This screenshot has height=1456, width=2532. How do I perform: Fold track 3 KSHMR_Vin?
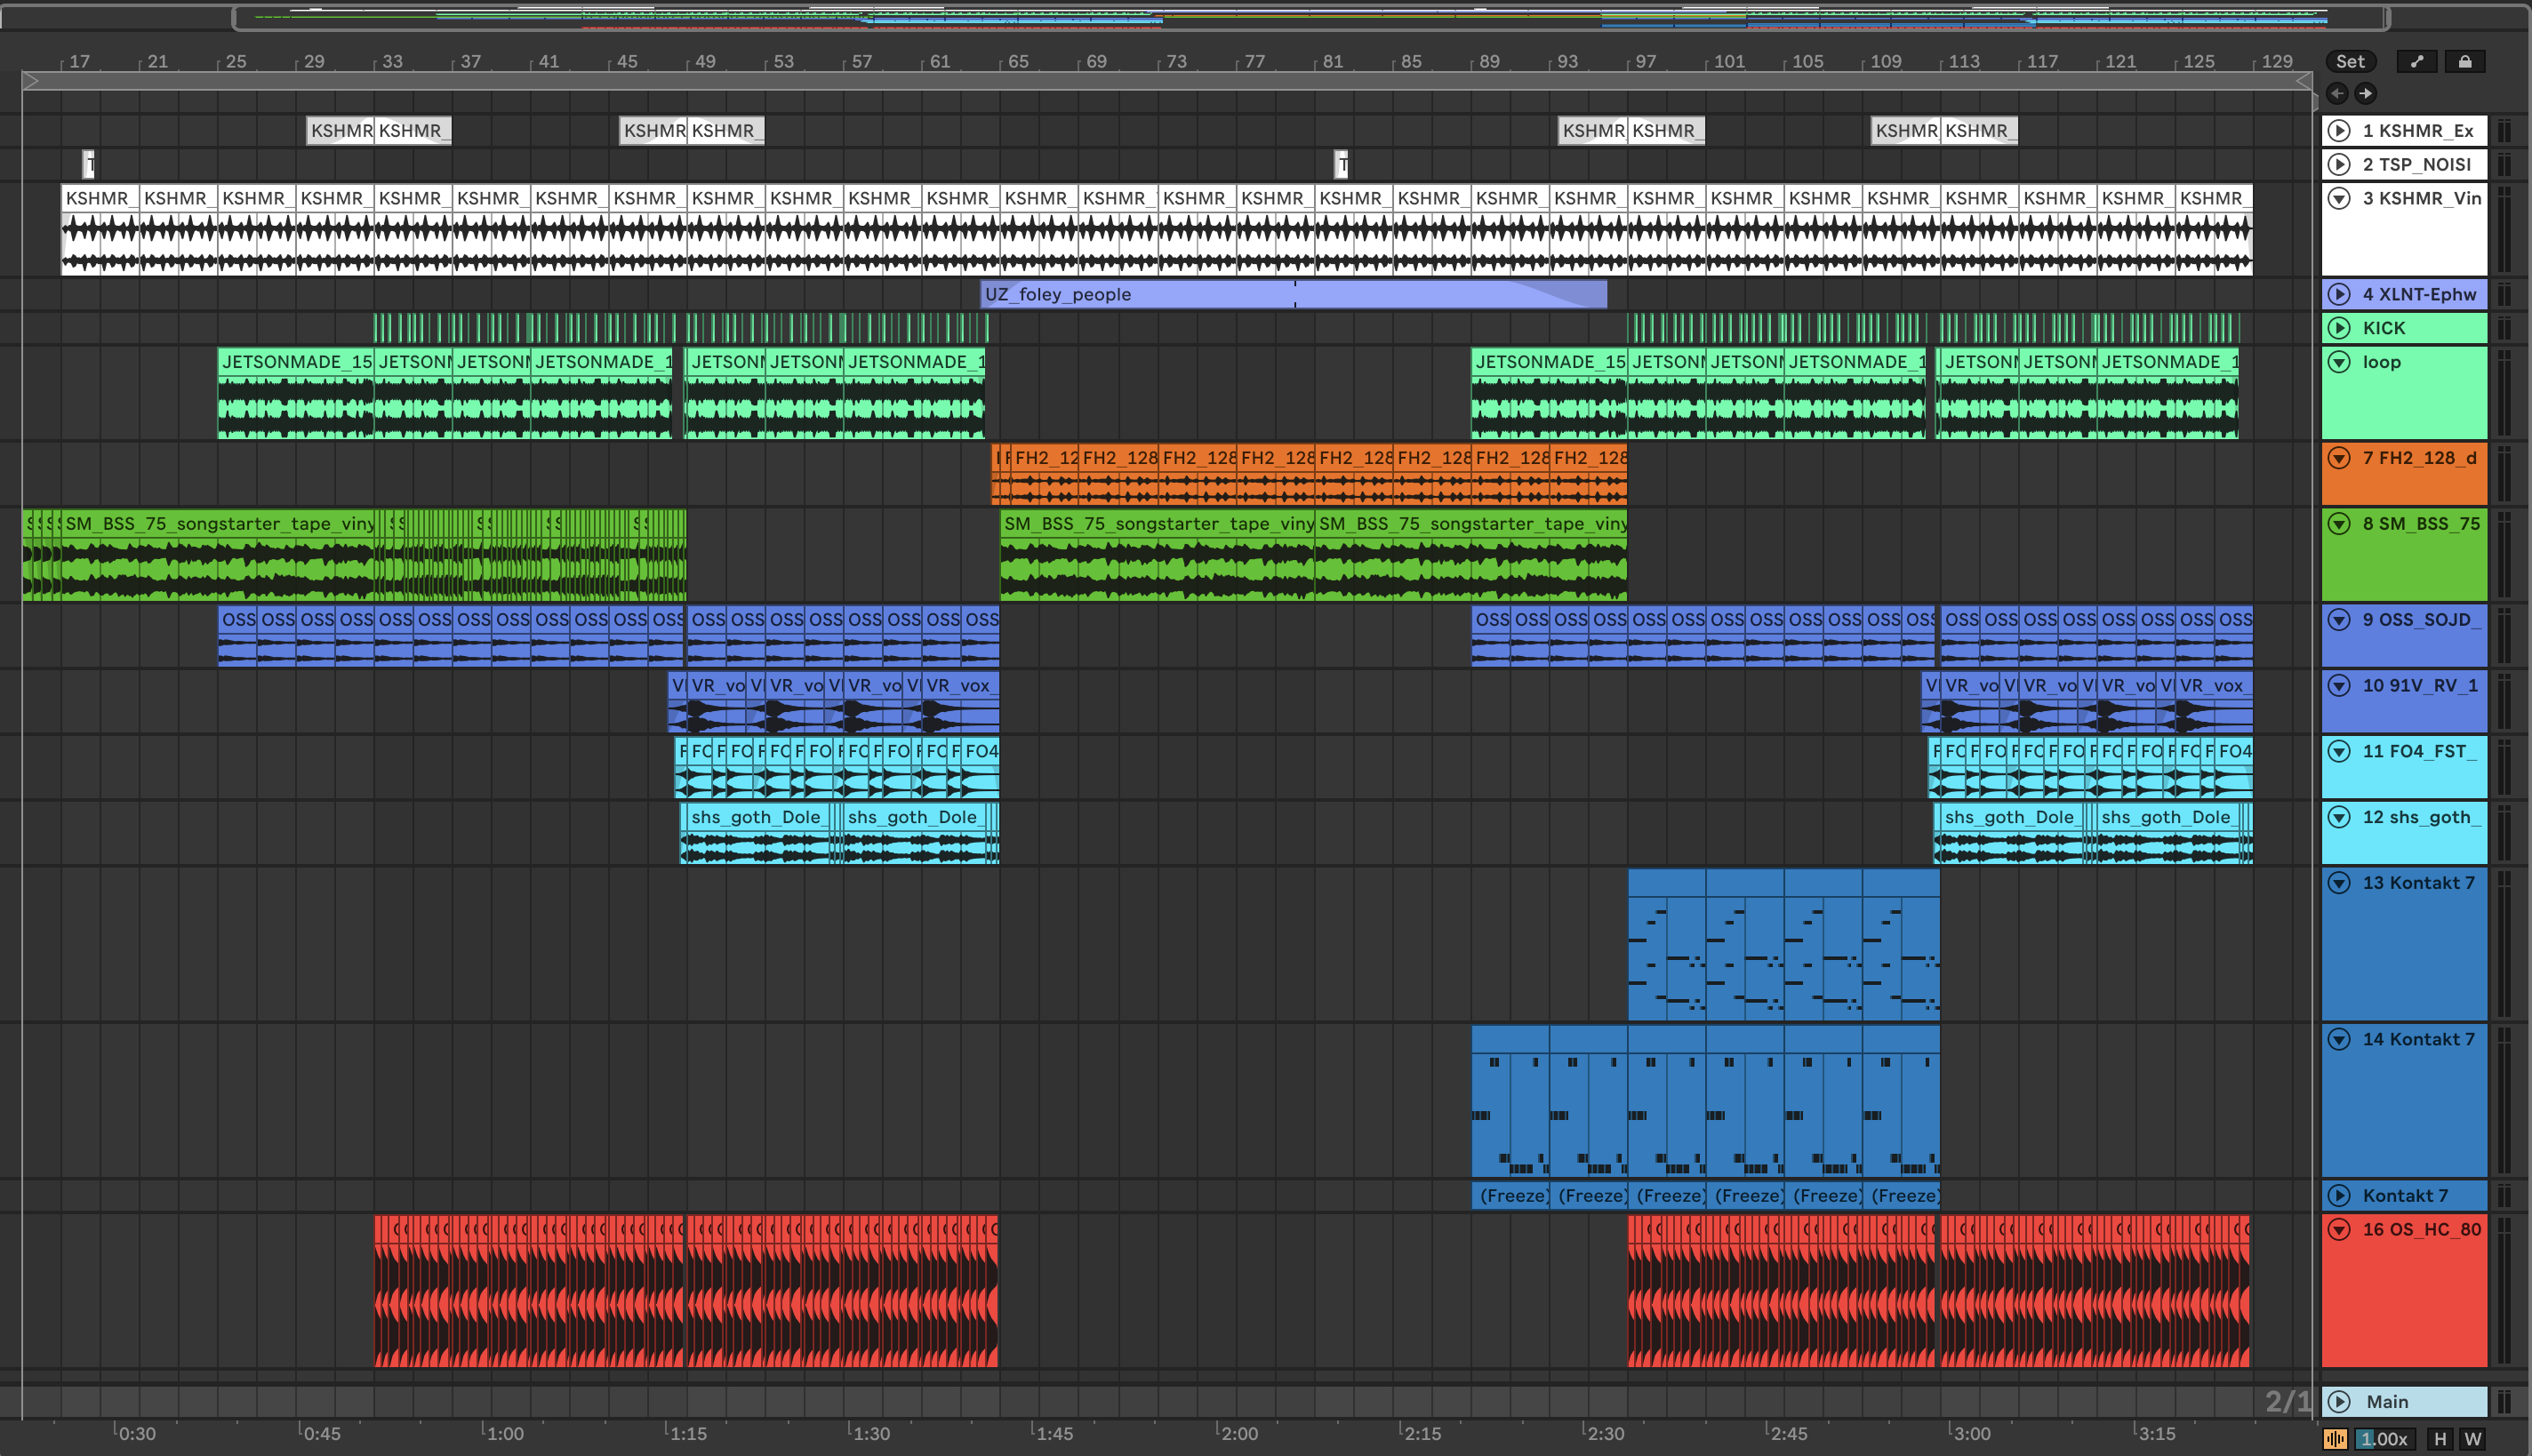pos(2339,198)
